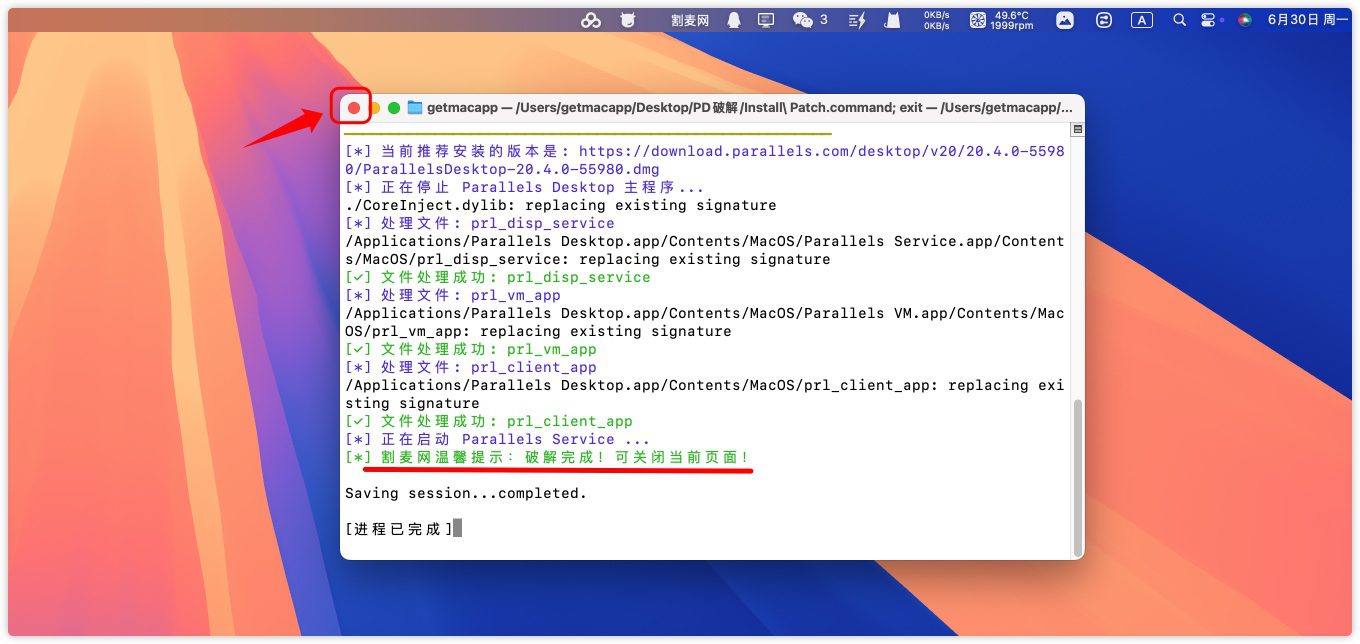Switch input method via the A icon
This screenshot has width=1360, height=644.
[x=1141, y=20]
